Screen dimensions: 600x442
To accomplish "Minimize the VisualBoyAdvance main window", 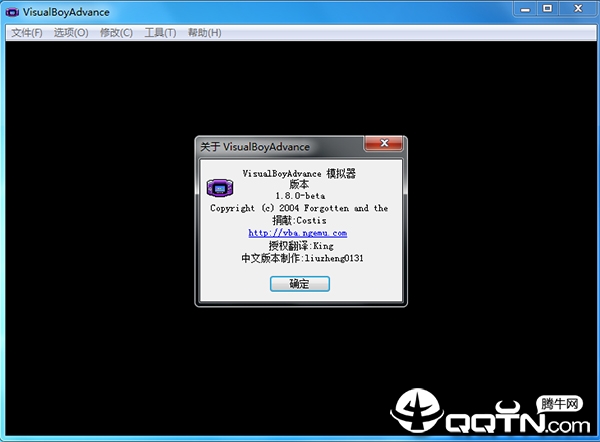I will [523, 9].
